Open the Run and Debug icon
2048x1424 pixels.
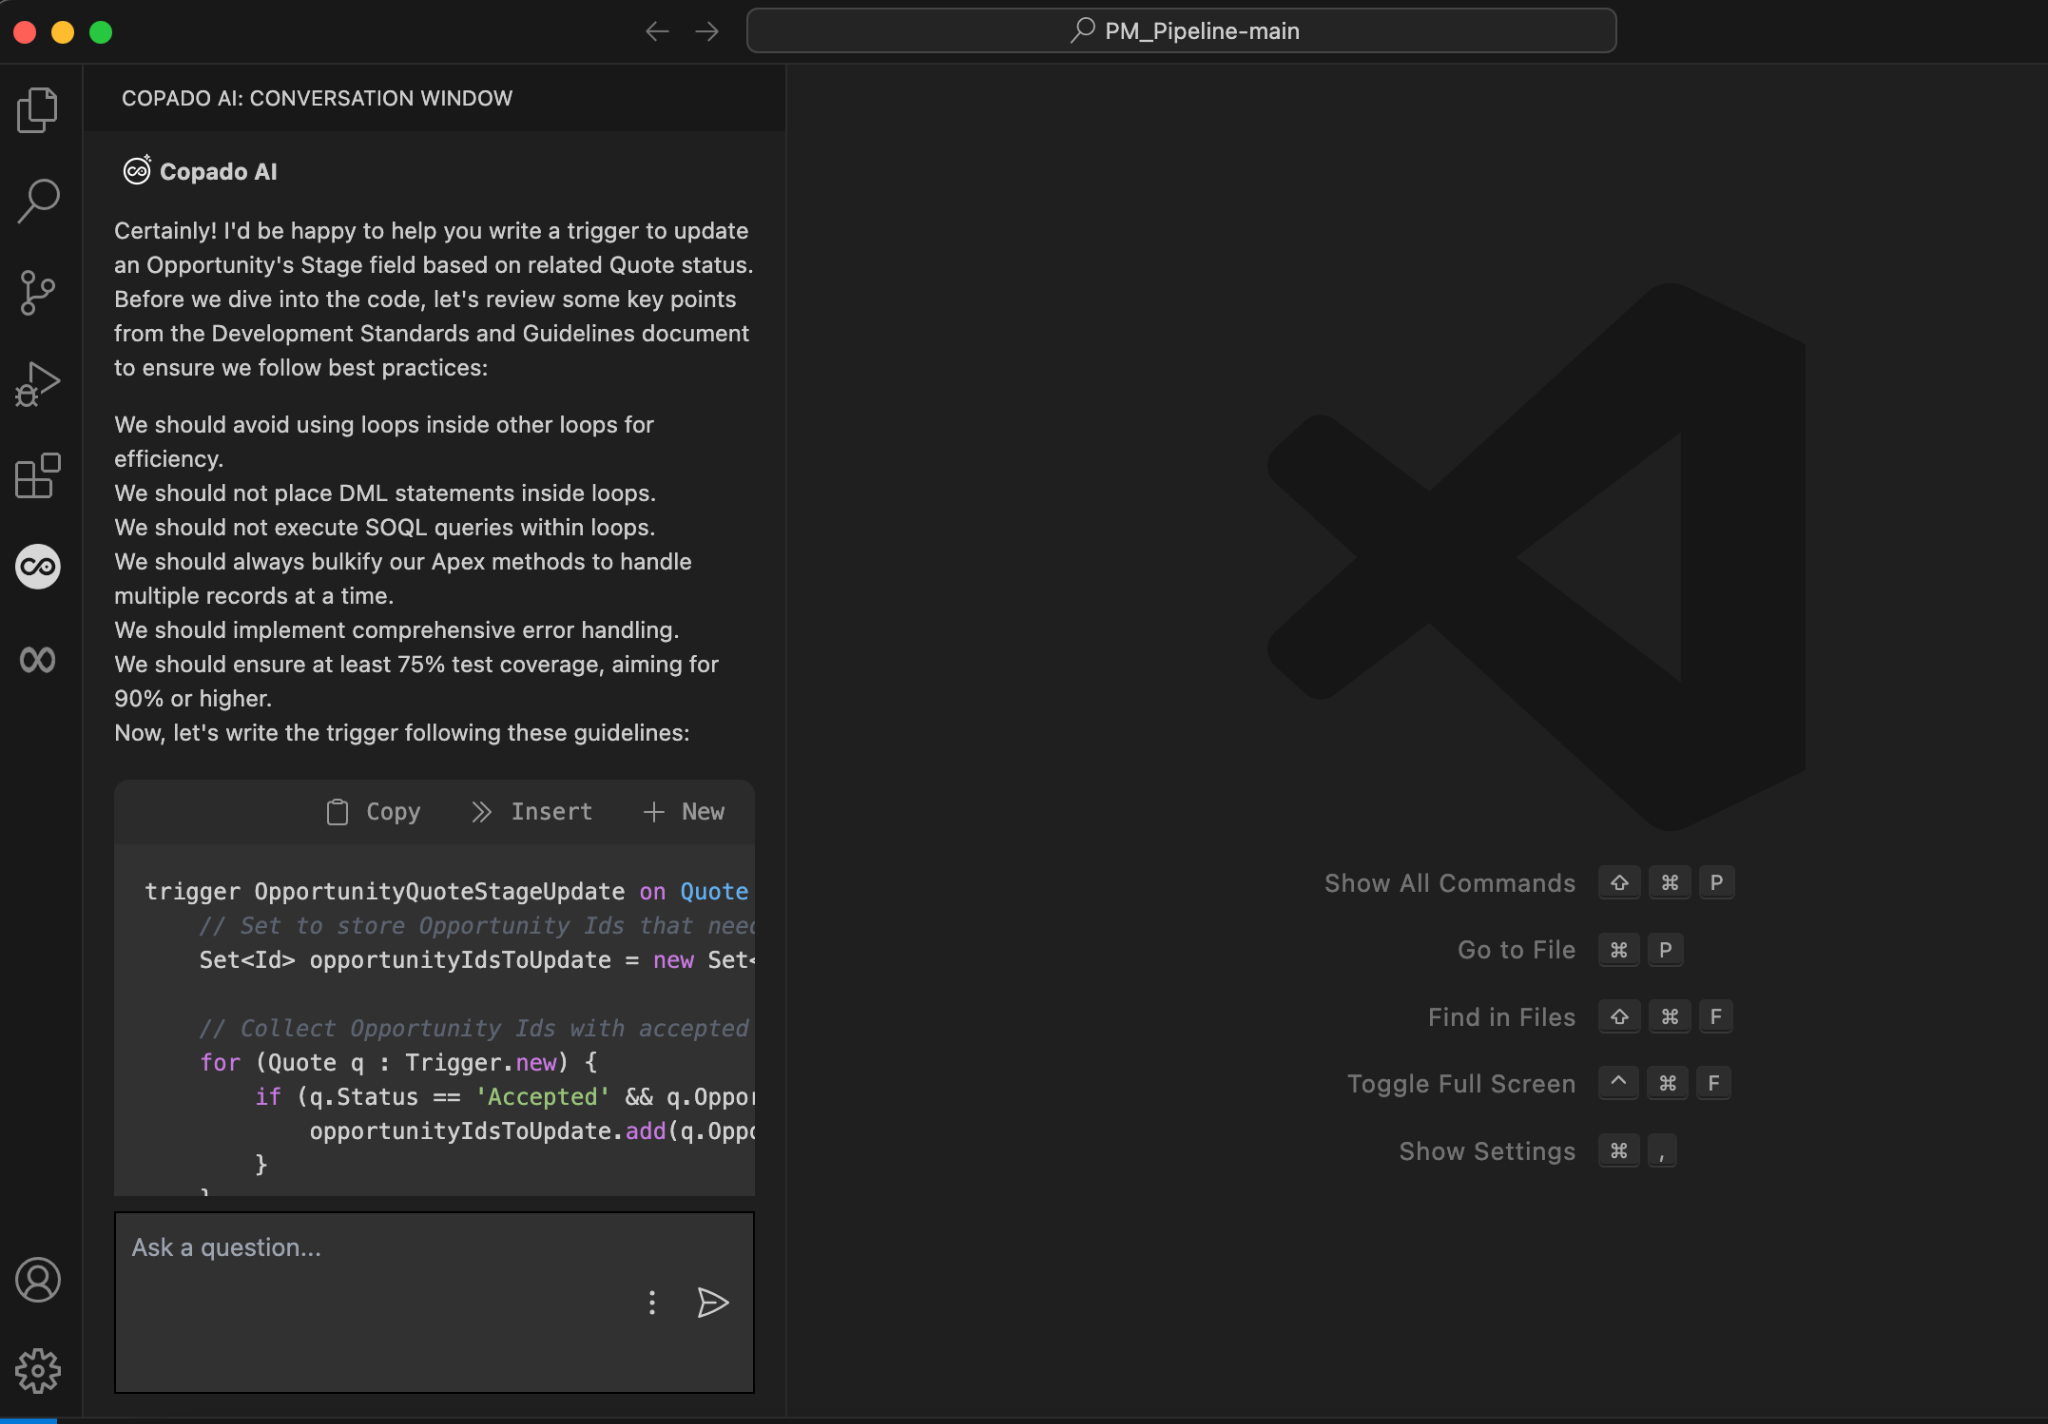[38, 384]
